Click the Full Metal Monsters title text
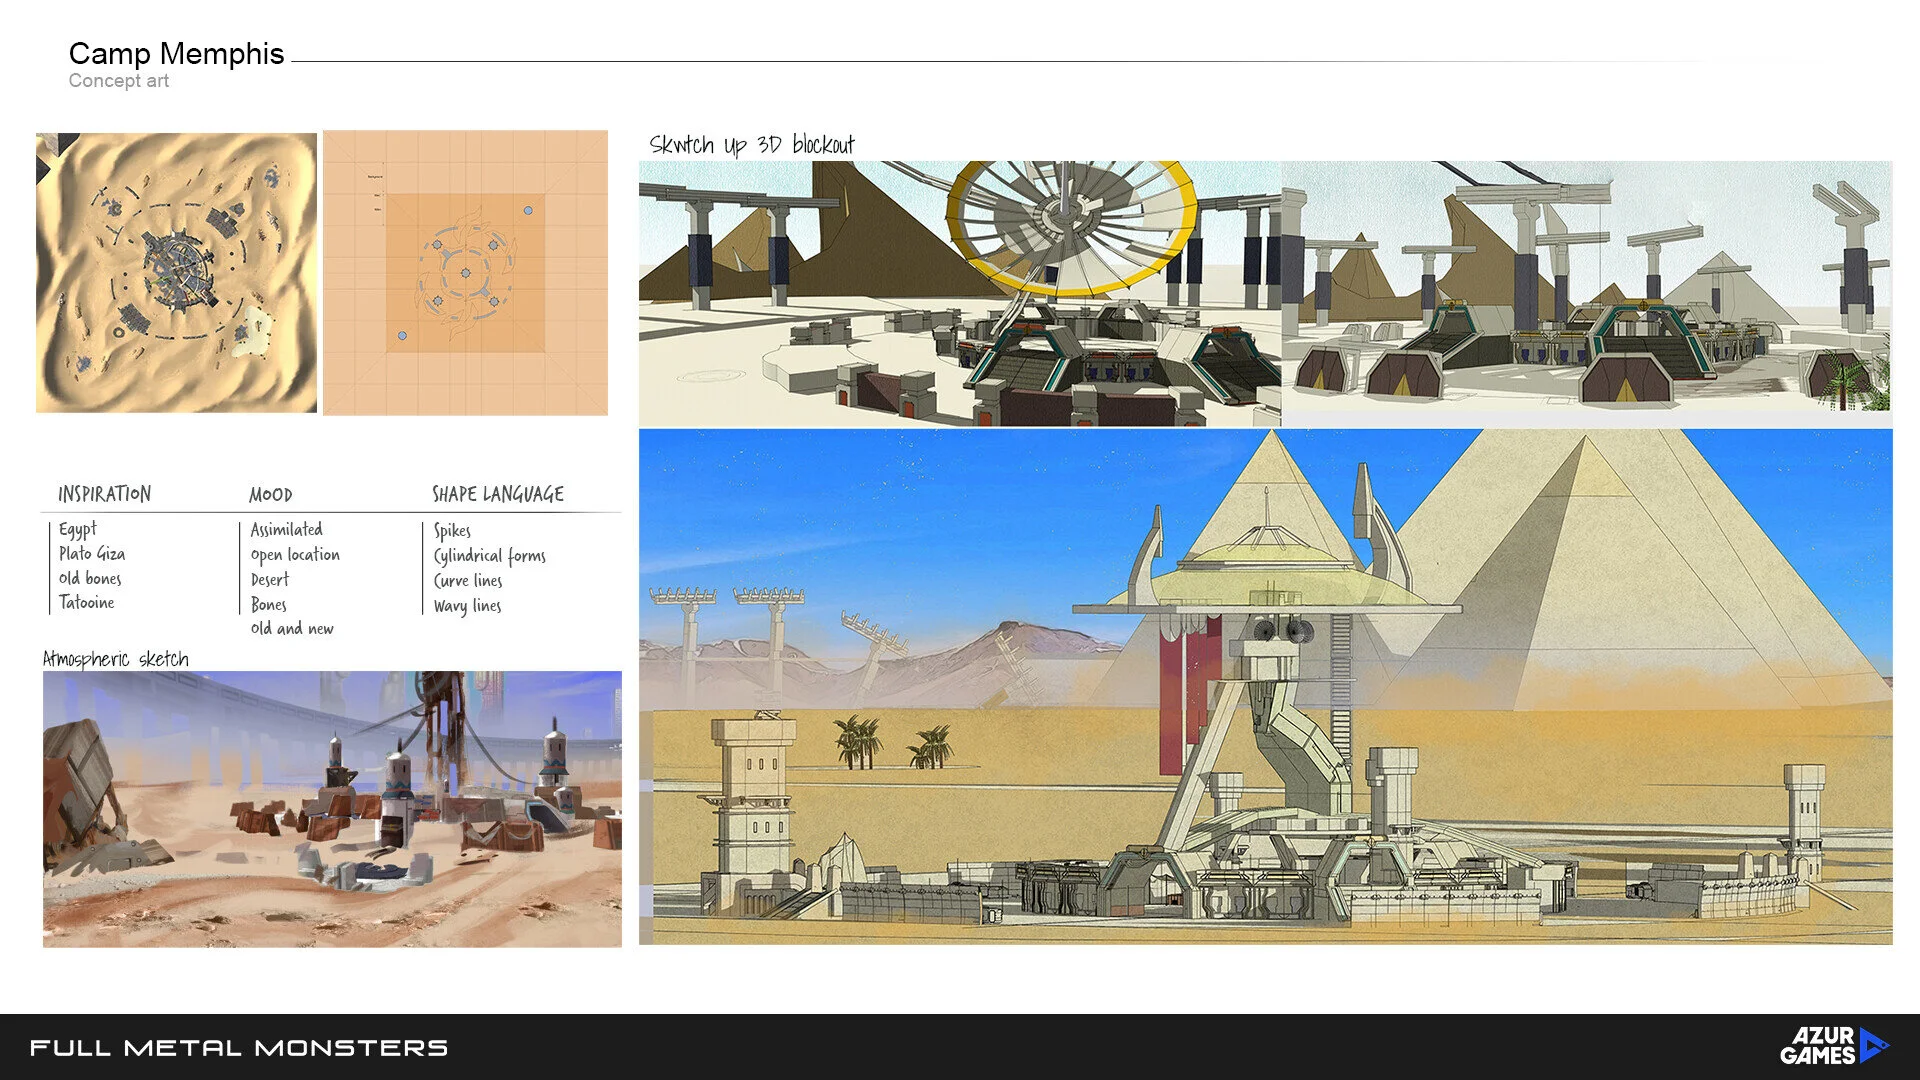The width and height of the screenshot is (1920, 1080). click(x=239, y=1048)
